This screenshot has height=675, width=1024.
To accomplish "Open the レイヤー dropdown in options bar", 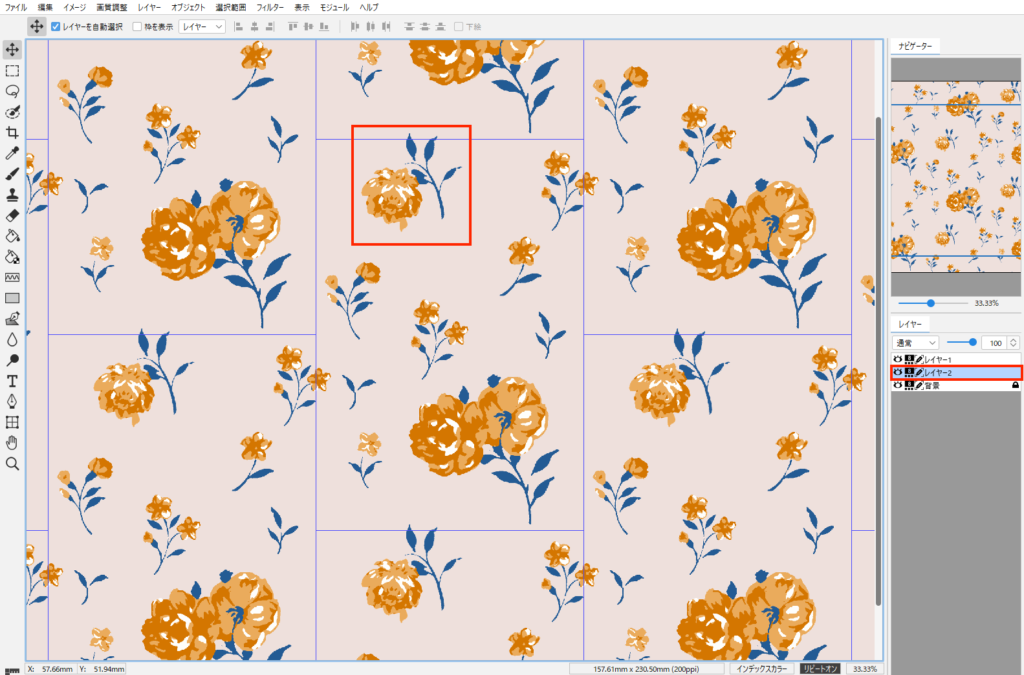I will click(x=202, y=27).
